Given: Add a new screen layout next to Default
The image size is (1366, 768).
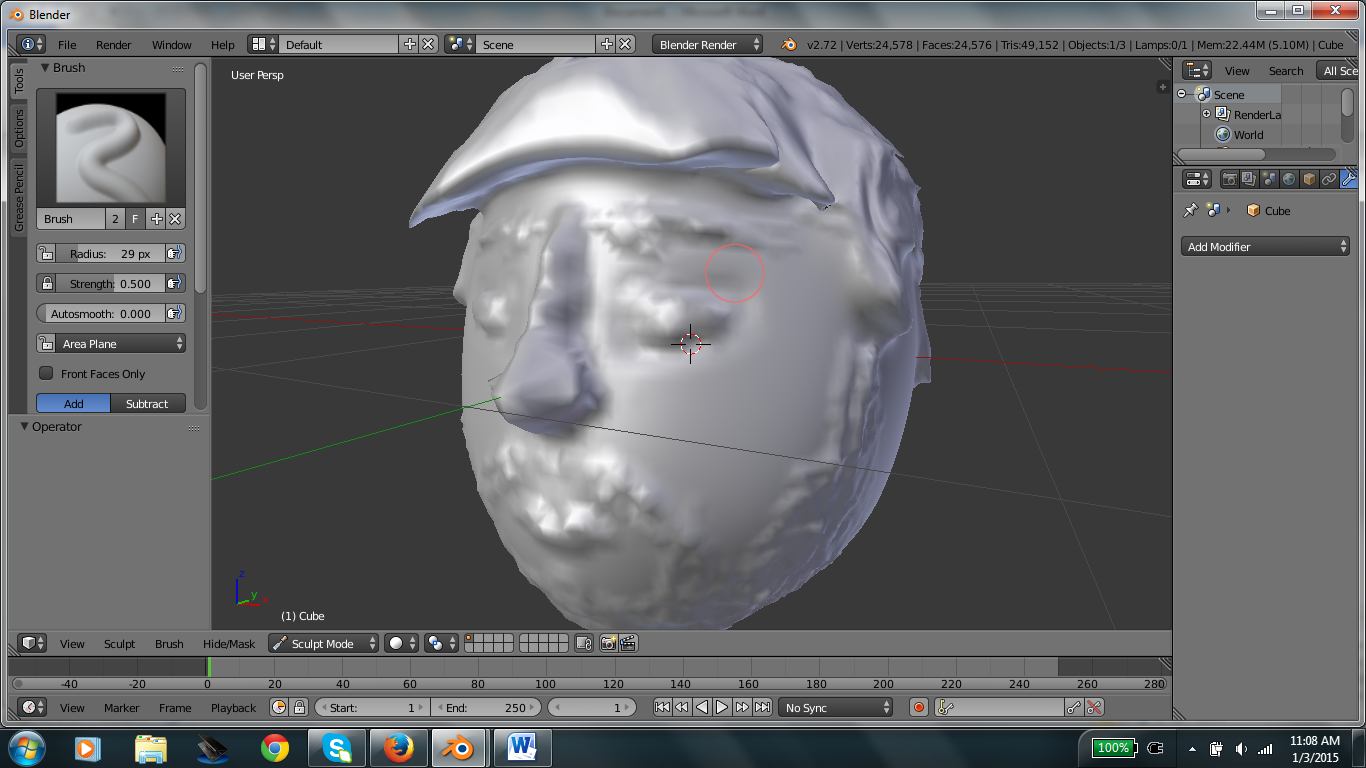Looking at the screenshot, I should (x=410, y=44).
